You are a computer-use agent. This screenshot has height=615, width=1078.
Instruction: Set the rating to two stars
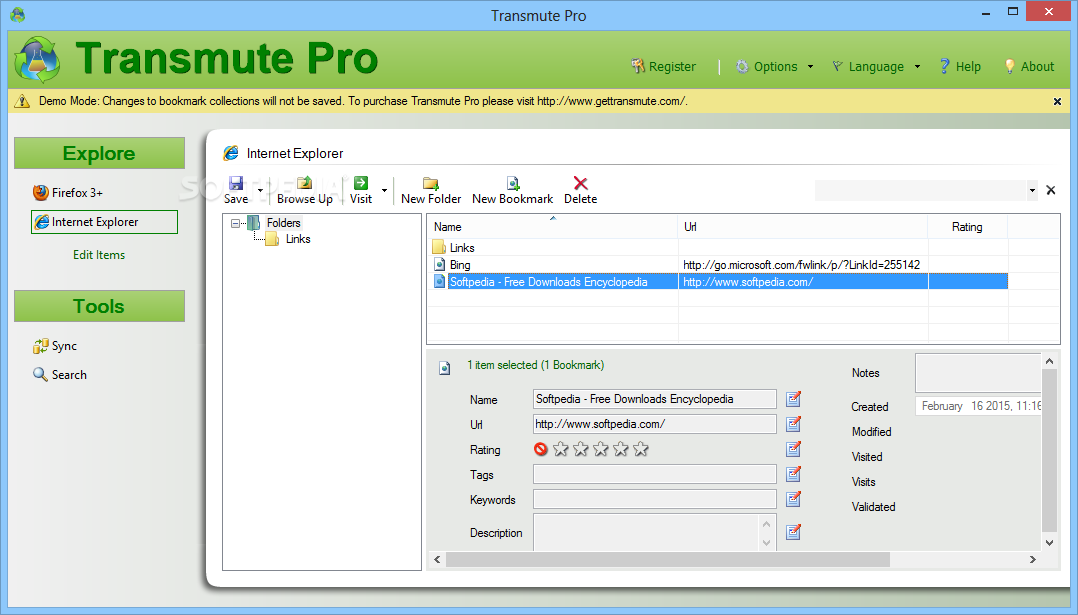click(581, 449)
